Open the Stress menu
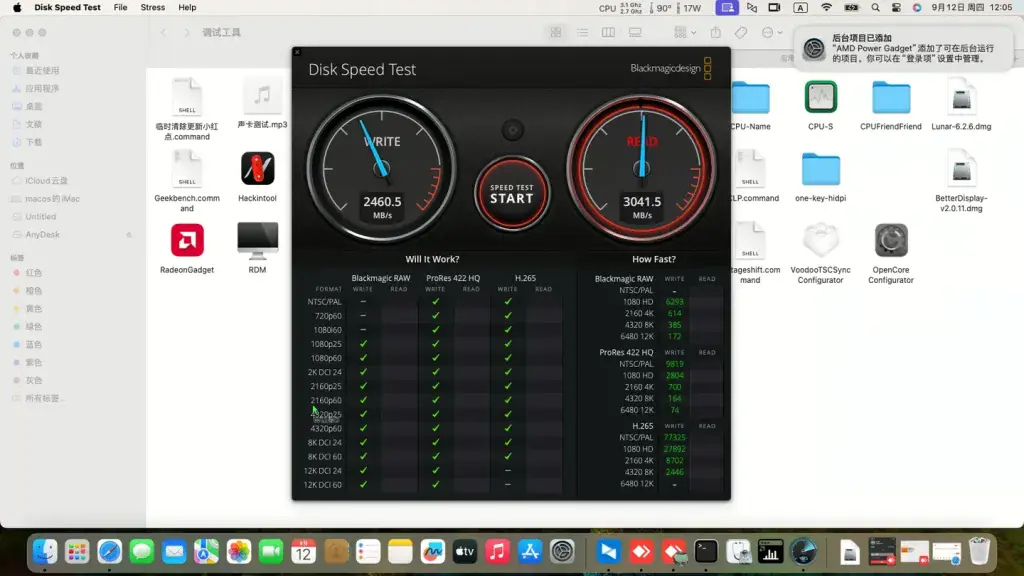This screenshot has height=576, width=1024. 152,7
